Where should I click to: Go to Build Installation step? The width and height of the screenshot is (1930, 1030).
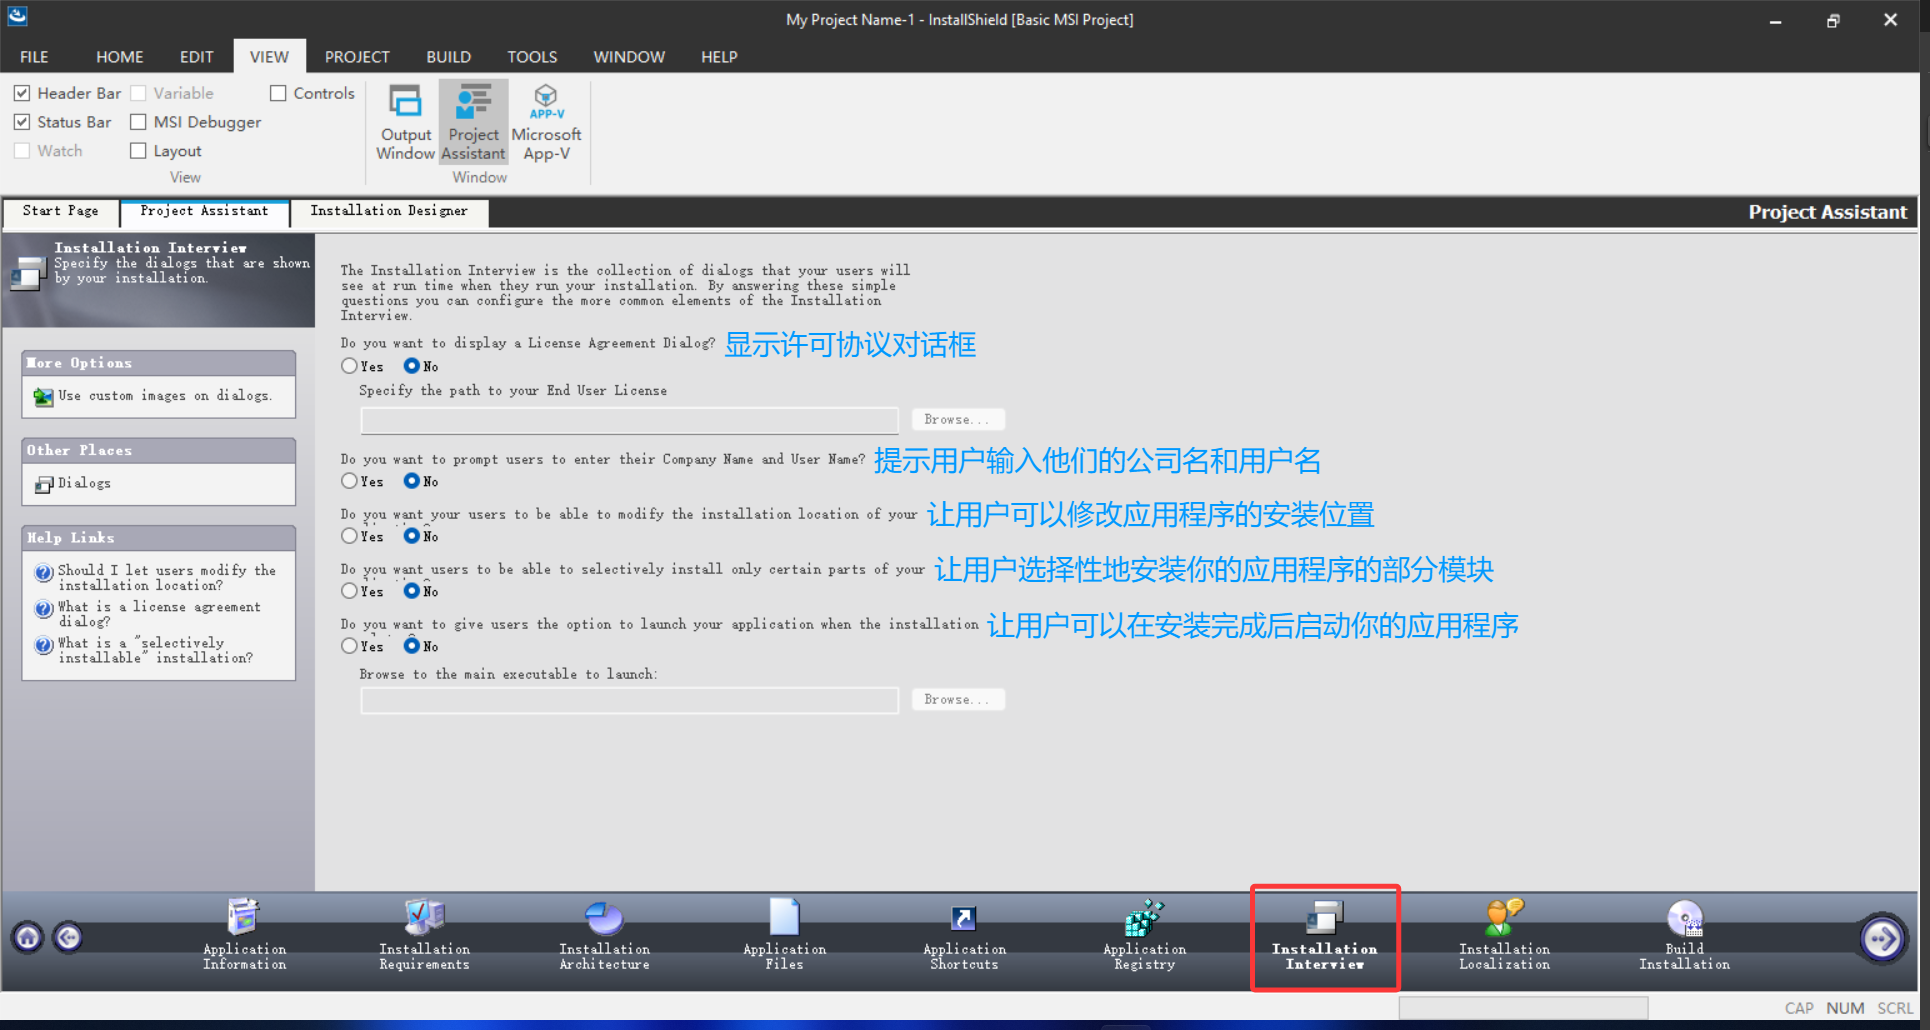[x=1684, y=936]
